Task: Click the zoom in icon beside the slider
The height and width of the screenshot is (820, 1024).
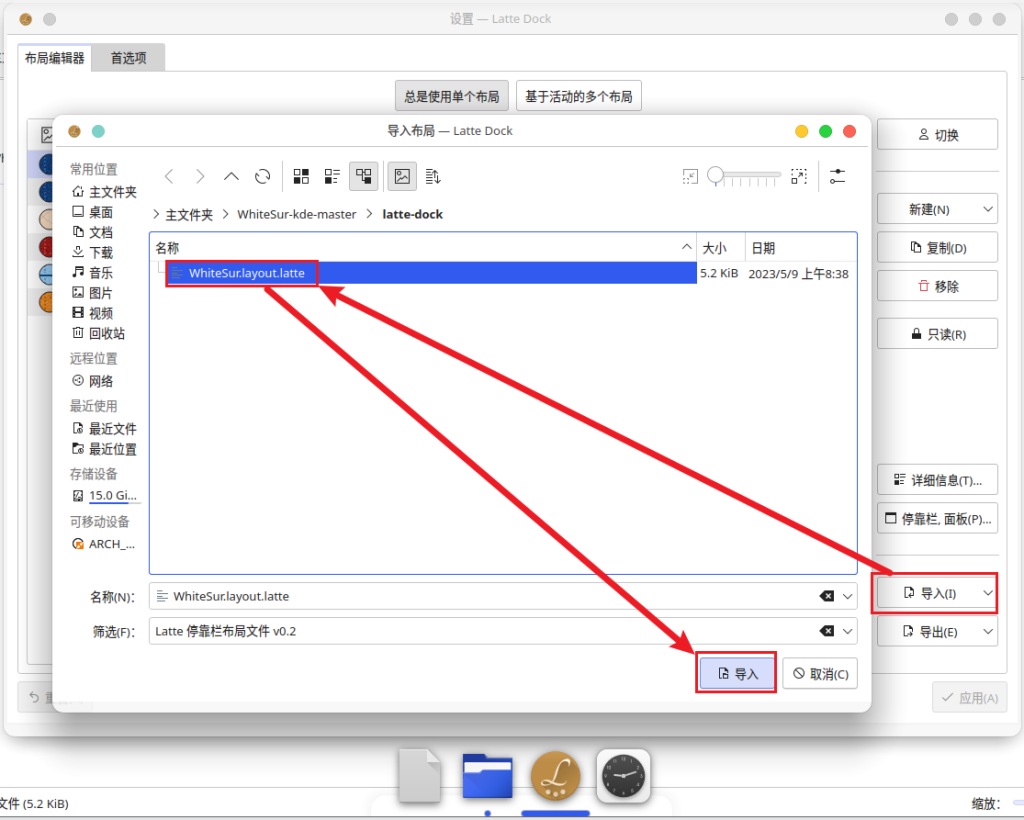Action: point(799,176)
